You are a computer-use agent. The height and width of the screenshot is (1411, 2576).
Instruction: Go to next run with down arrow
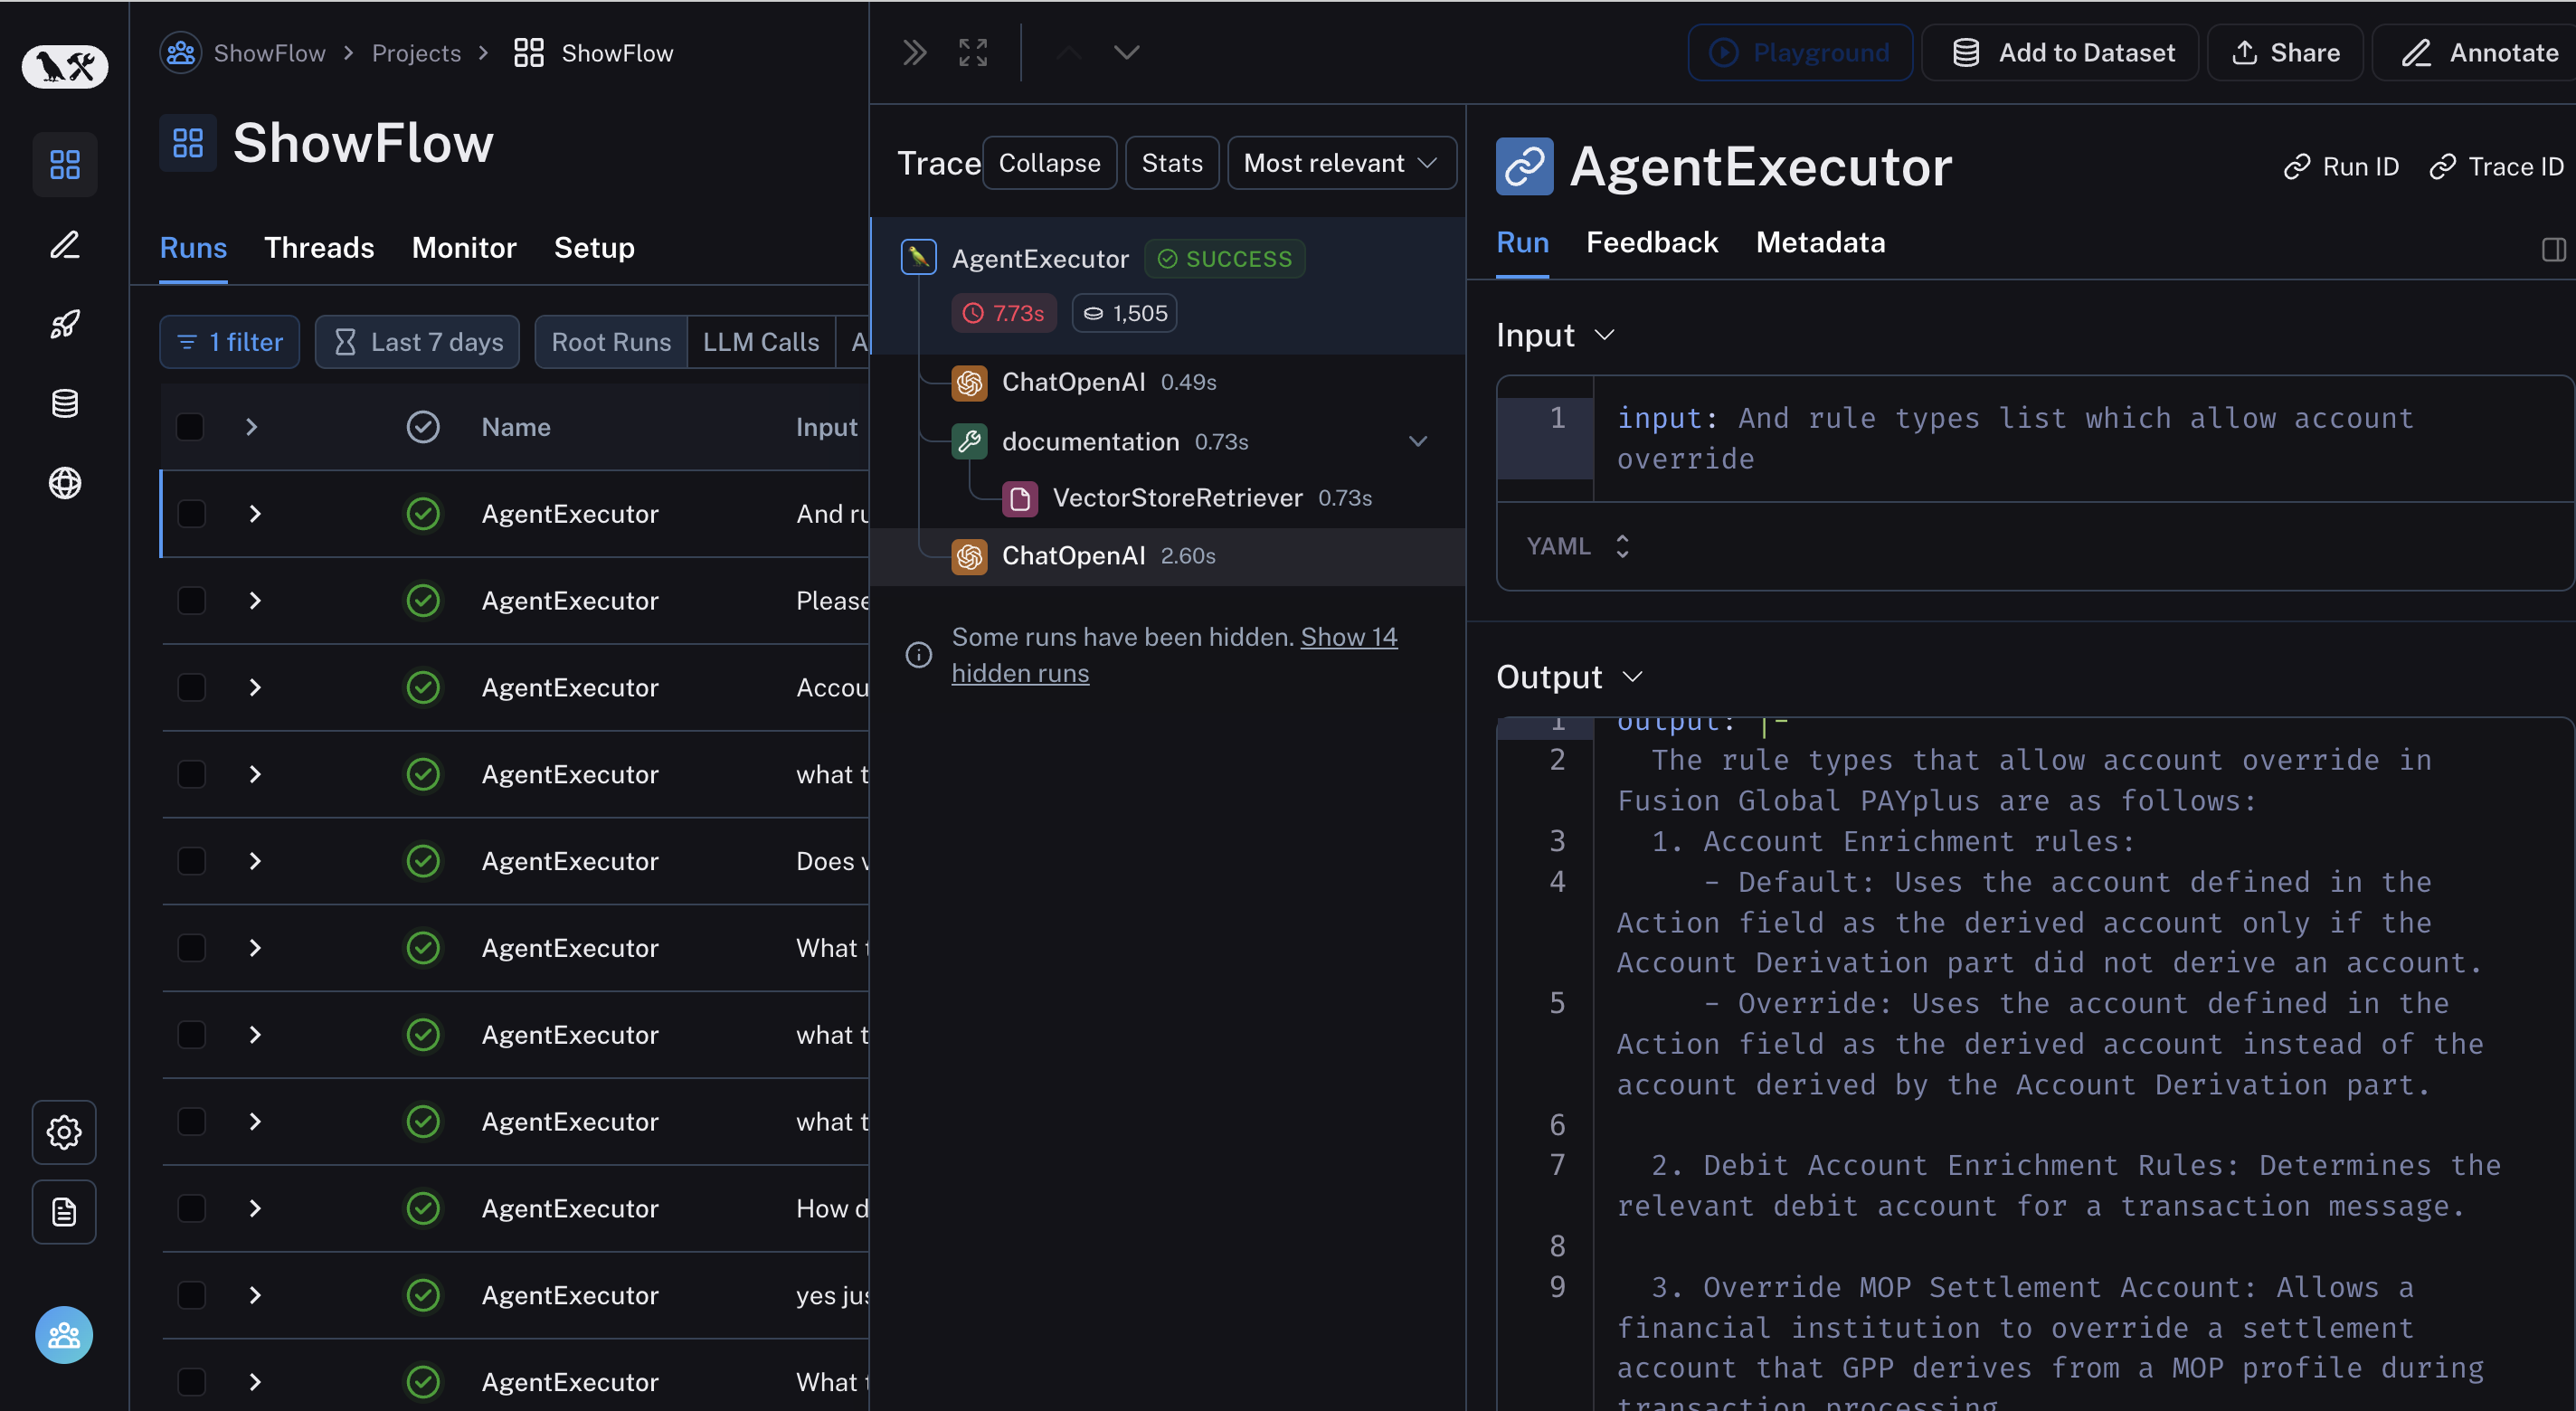pos(1127,52)
